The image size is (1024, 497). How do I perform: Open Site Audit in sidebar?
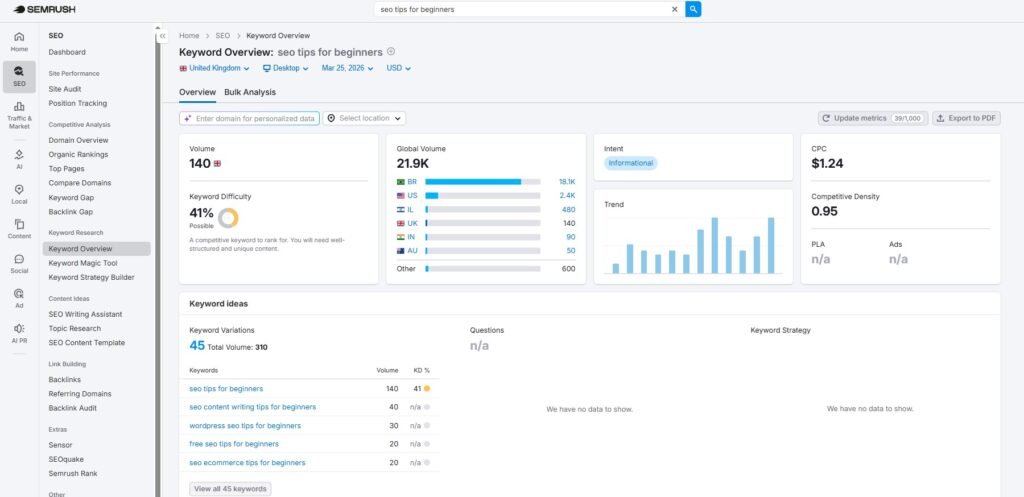coord(65,89)
